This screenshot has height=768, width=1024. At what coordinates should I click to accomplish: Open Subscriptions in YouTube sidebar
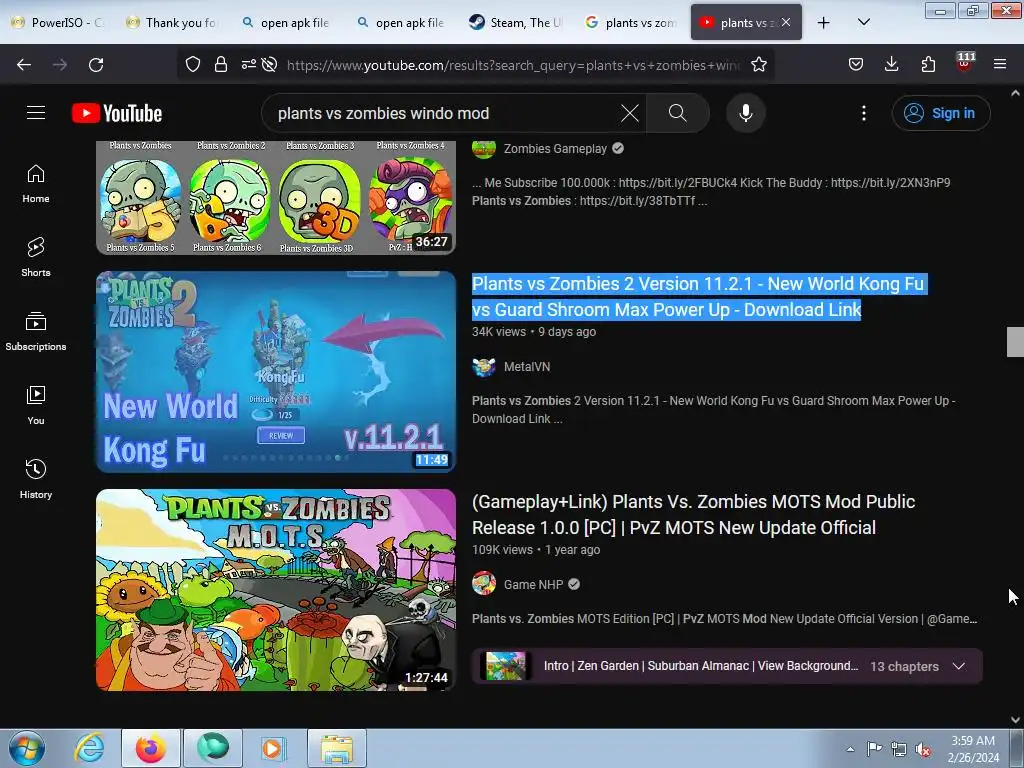[36, 331]
